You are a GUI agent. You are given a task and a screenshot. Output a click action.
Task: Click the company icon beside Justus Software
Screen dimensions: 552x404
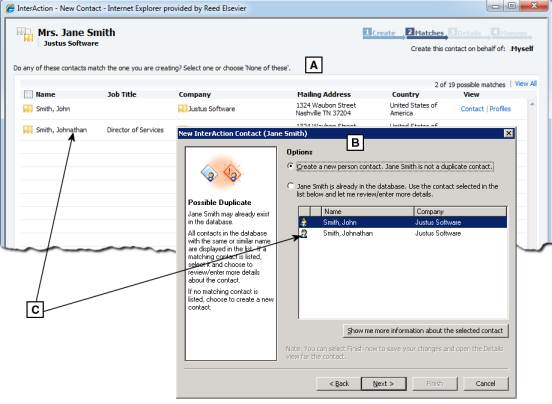pyautogui.click(x=182, y=109)
